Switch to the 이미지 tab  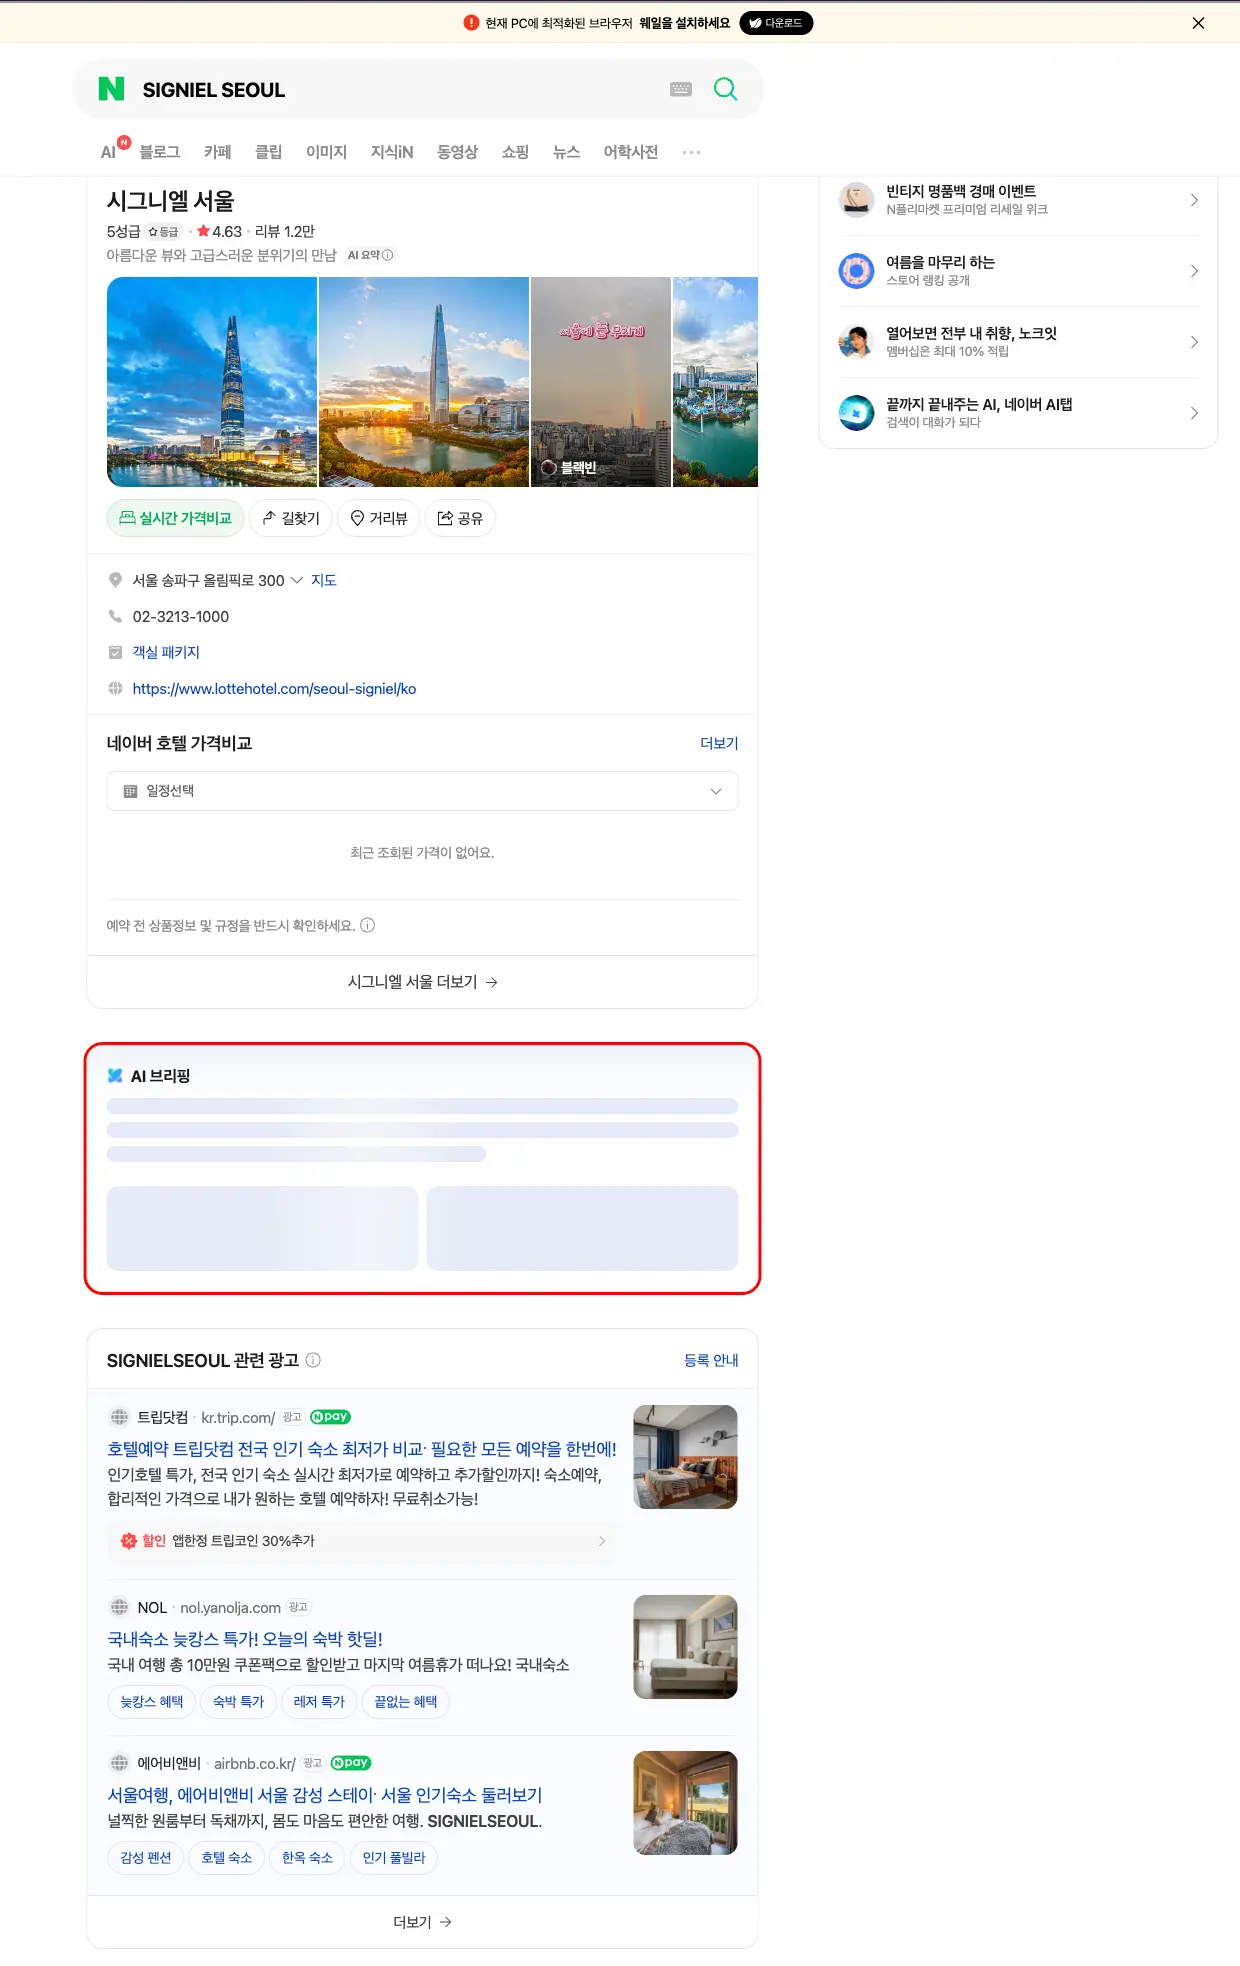(326, 152)
